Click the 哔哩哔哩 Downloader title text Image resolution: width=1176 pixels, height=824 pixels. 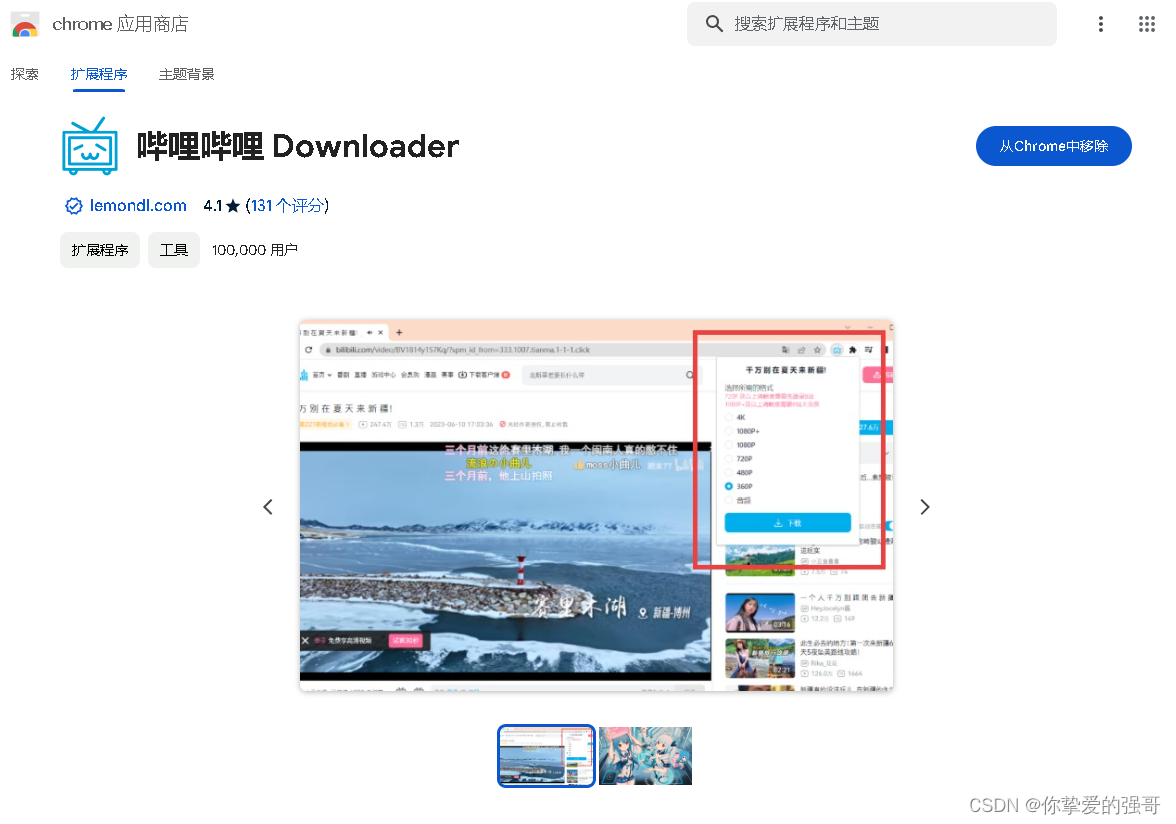click(298, 146)
